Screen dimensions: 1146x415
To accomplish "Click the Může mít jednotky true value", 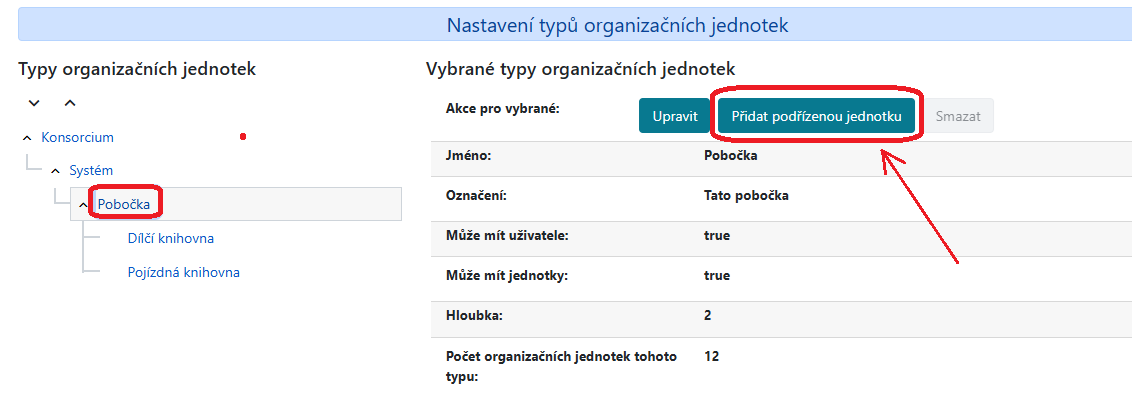I will tap(717, 276).
